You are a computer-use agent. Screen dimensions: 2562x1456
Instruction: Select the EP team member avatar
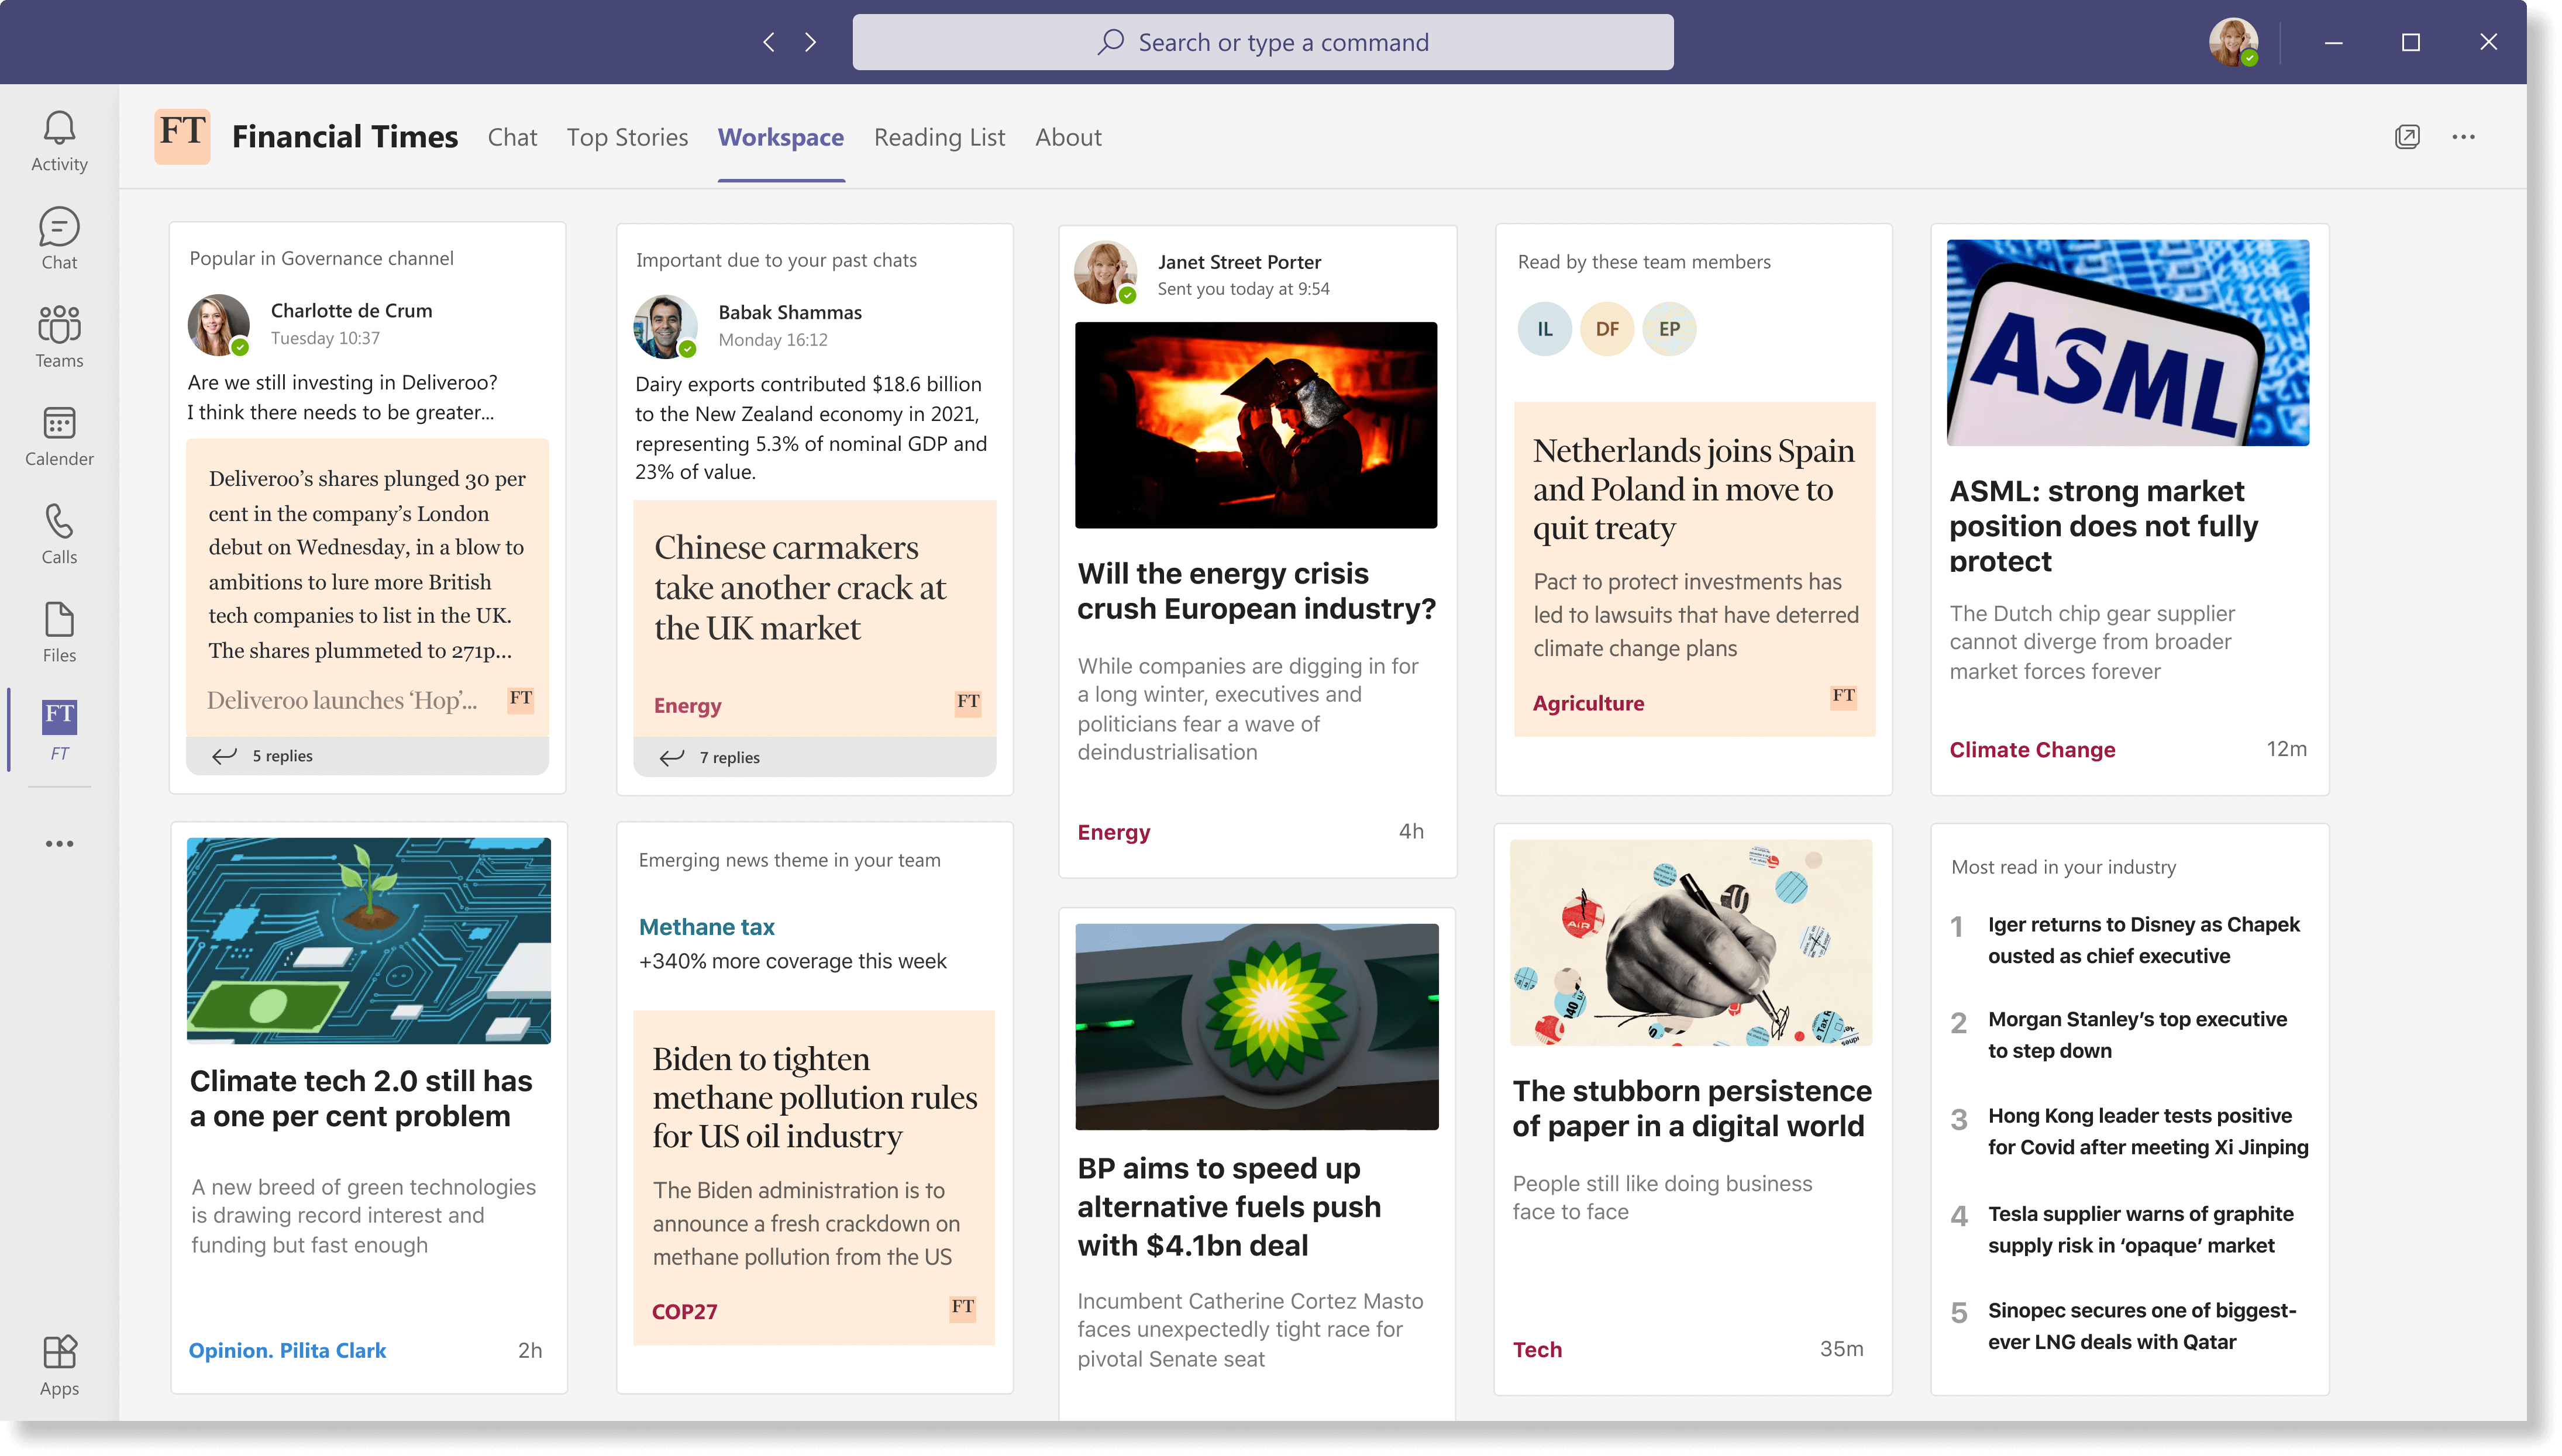point(1668,329)
